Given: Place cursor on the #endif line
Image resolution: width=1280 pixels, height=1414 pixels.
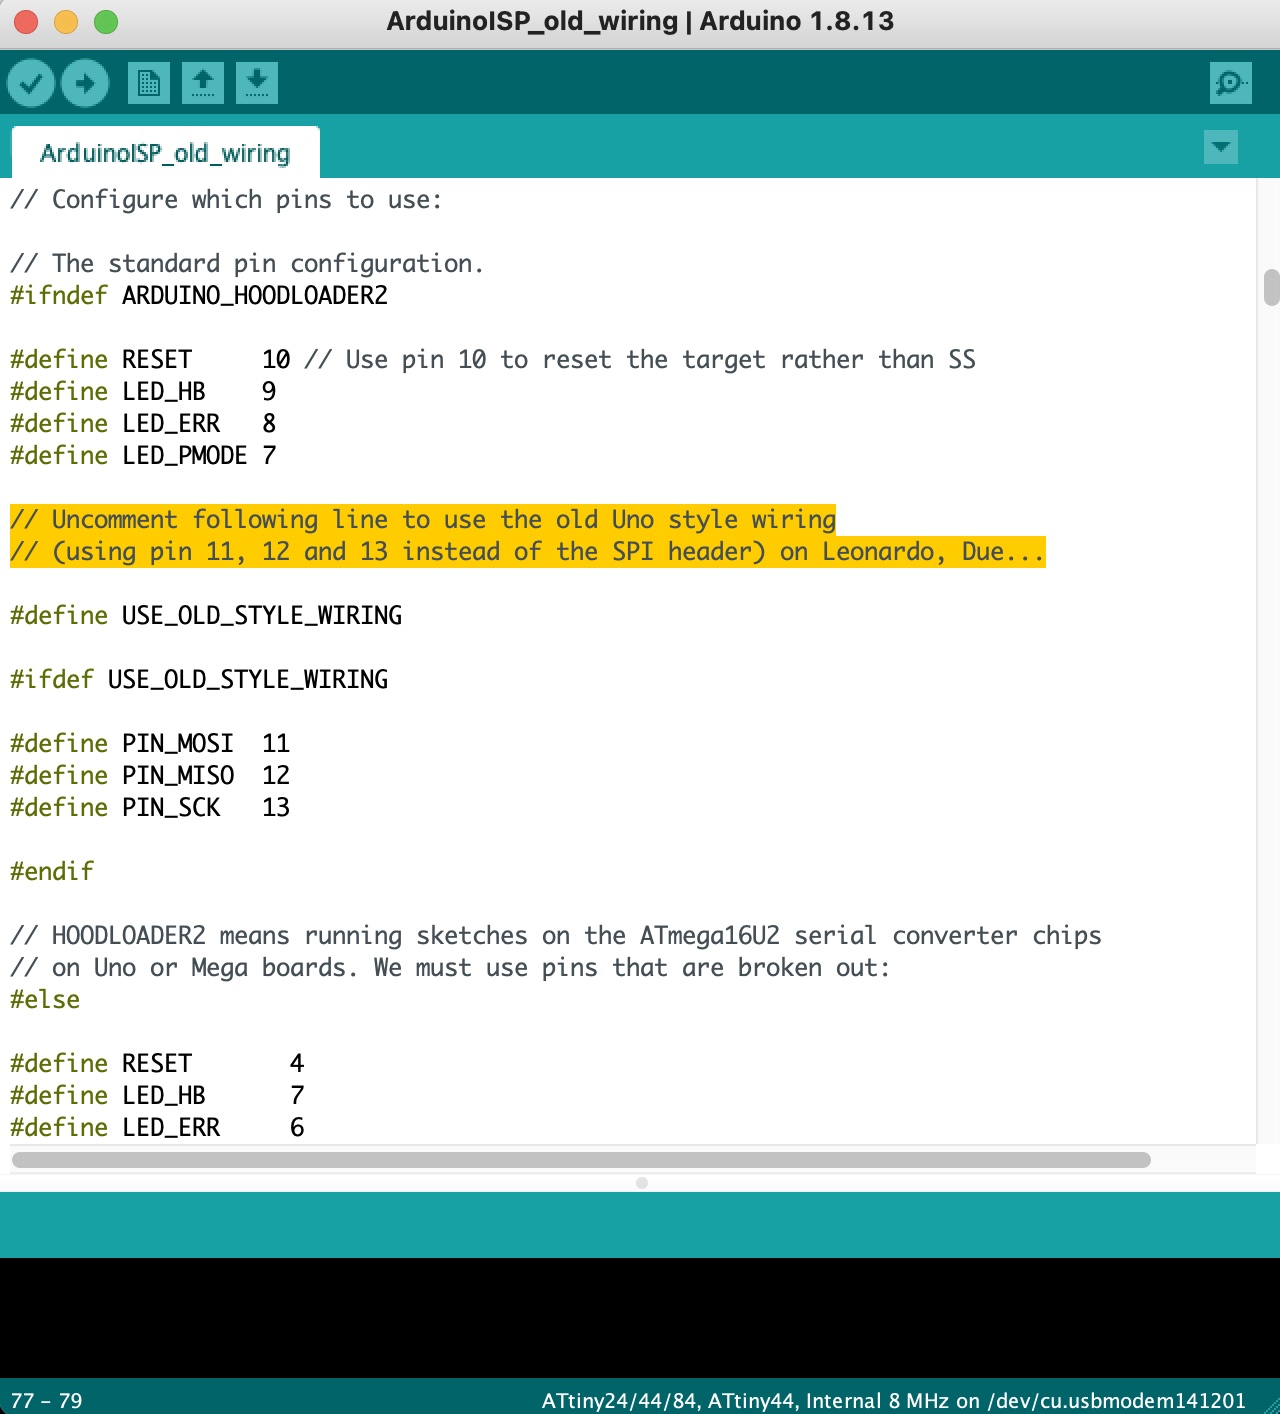Looking at the screenshot, I should click(x=52, y=871).
